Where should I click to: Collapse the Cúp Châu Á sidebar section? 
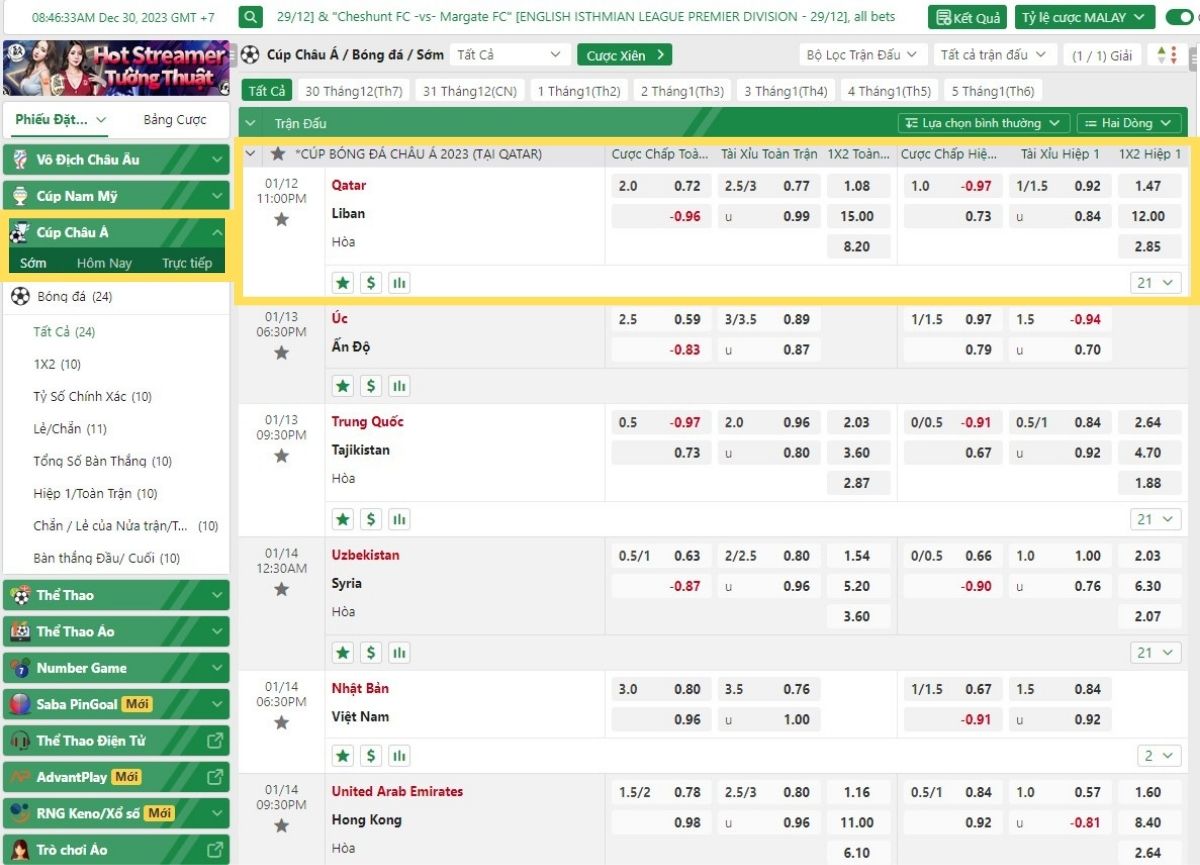coord(217,233)
